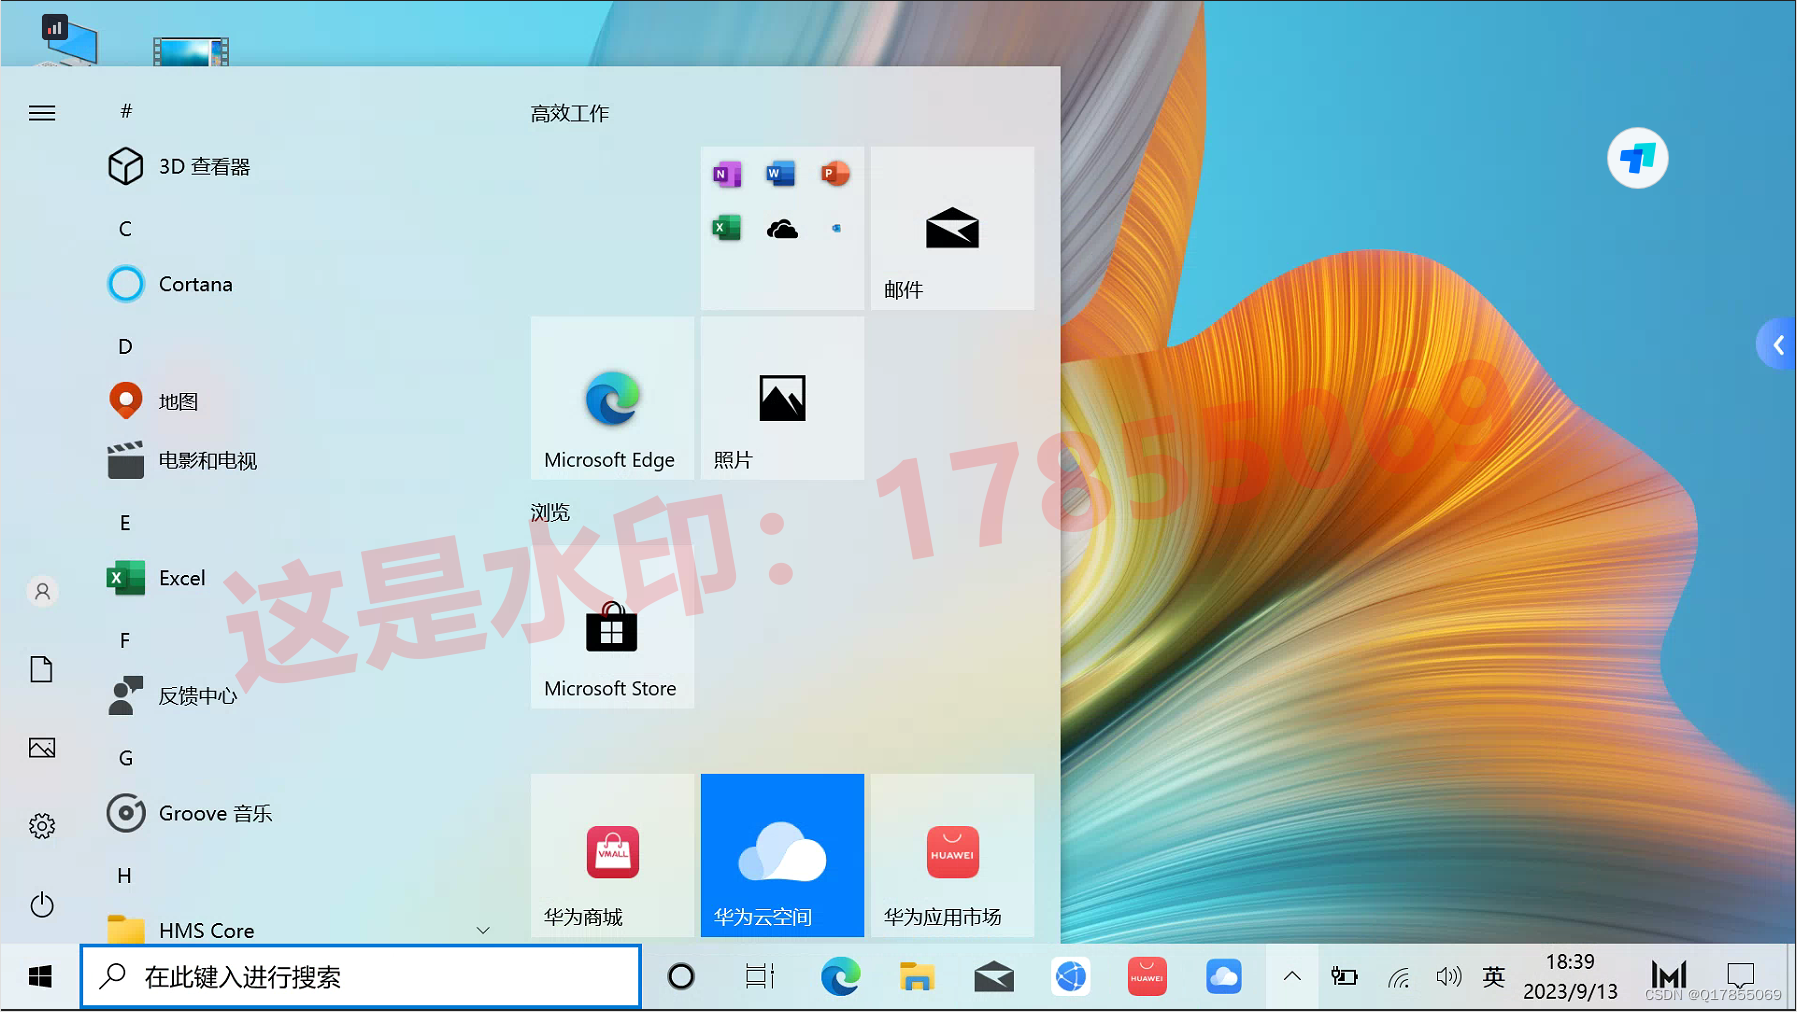The width and height of the screenshot is (1797, 1012).
Task: Click floating blue assistant icon on desktop
Action: tap(1638, 158)
